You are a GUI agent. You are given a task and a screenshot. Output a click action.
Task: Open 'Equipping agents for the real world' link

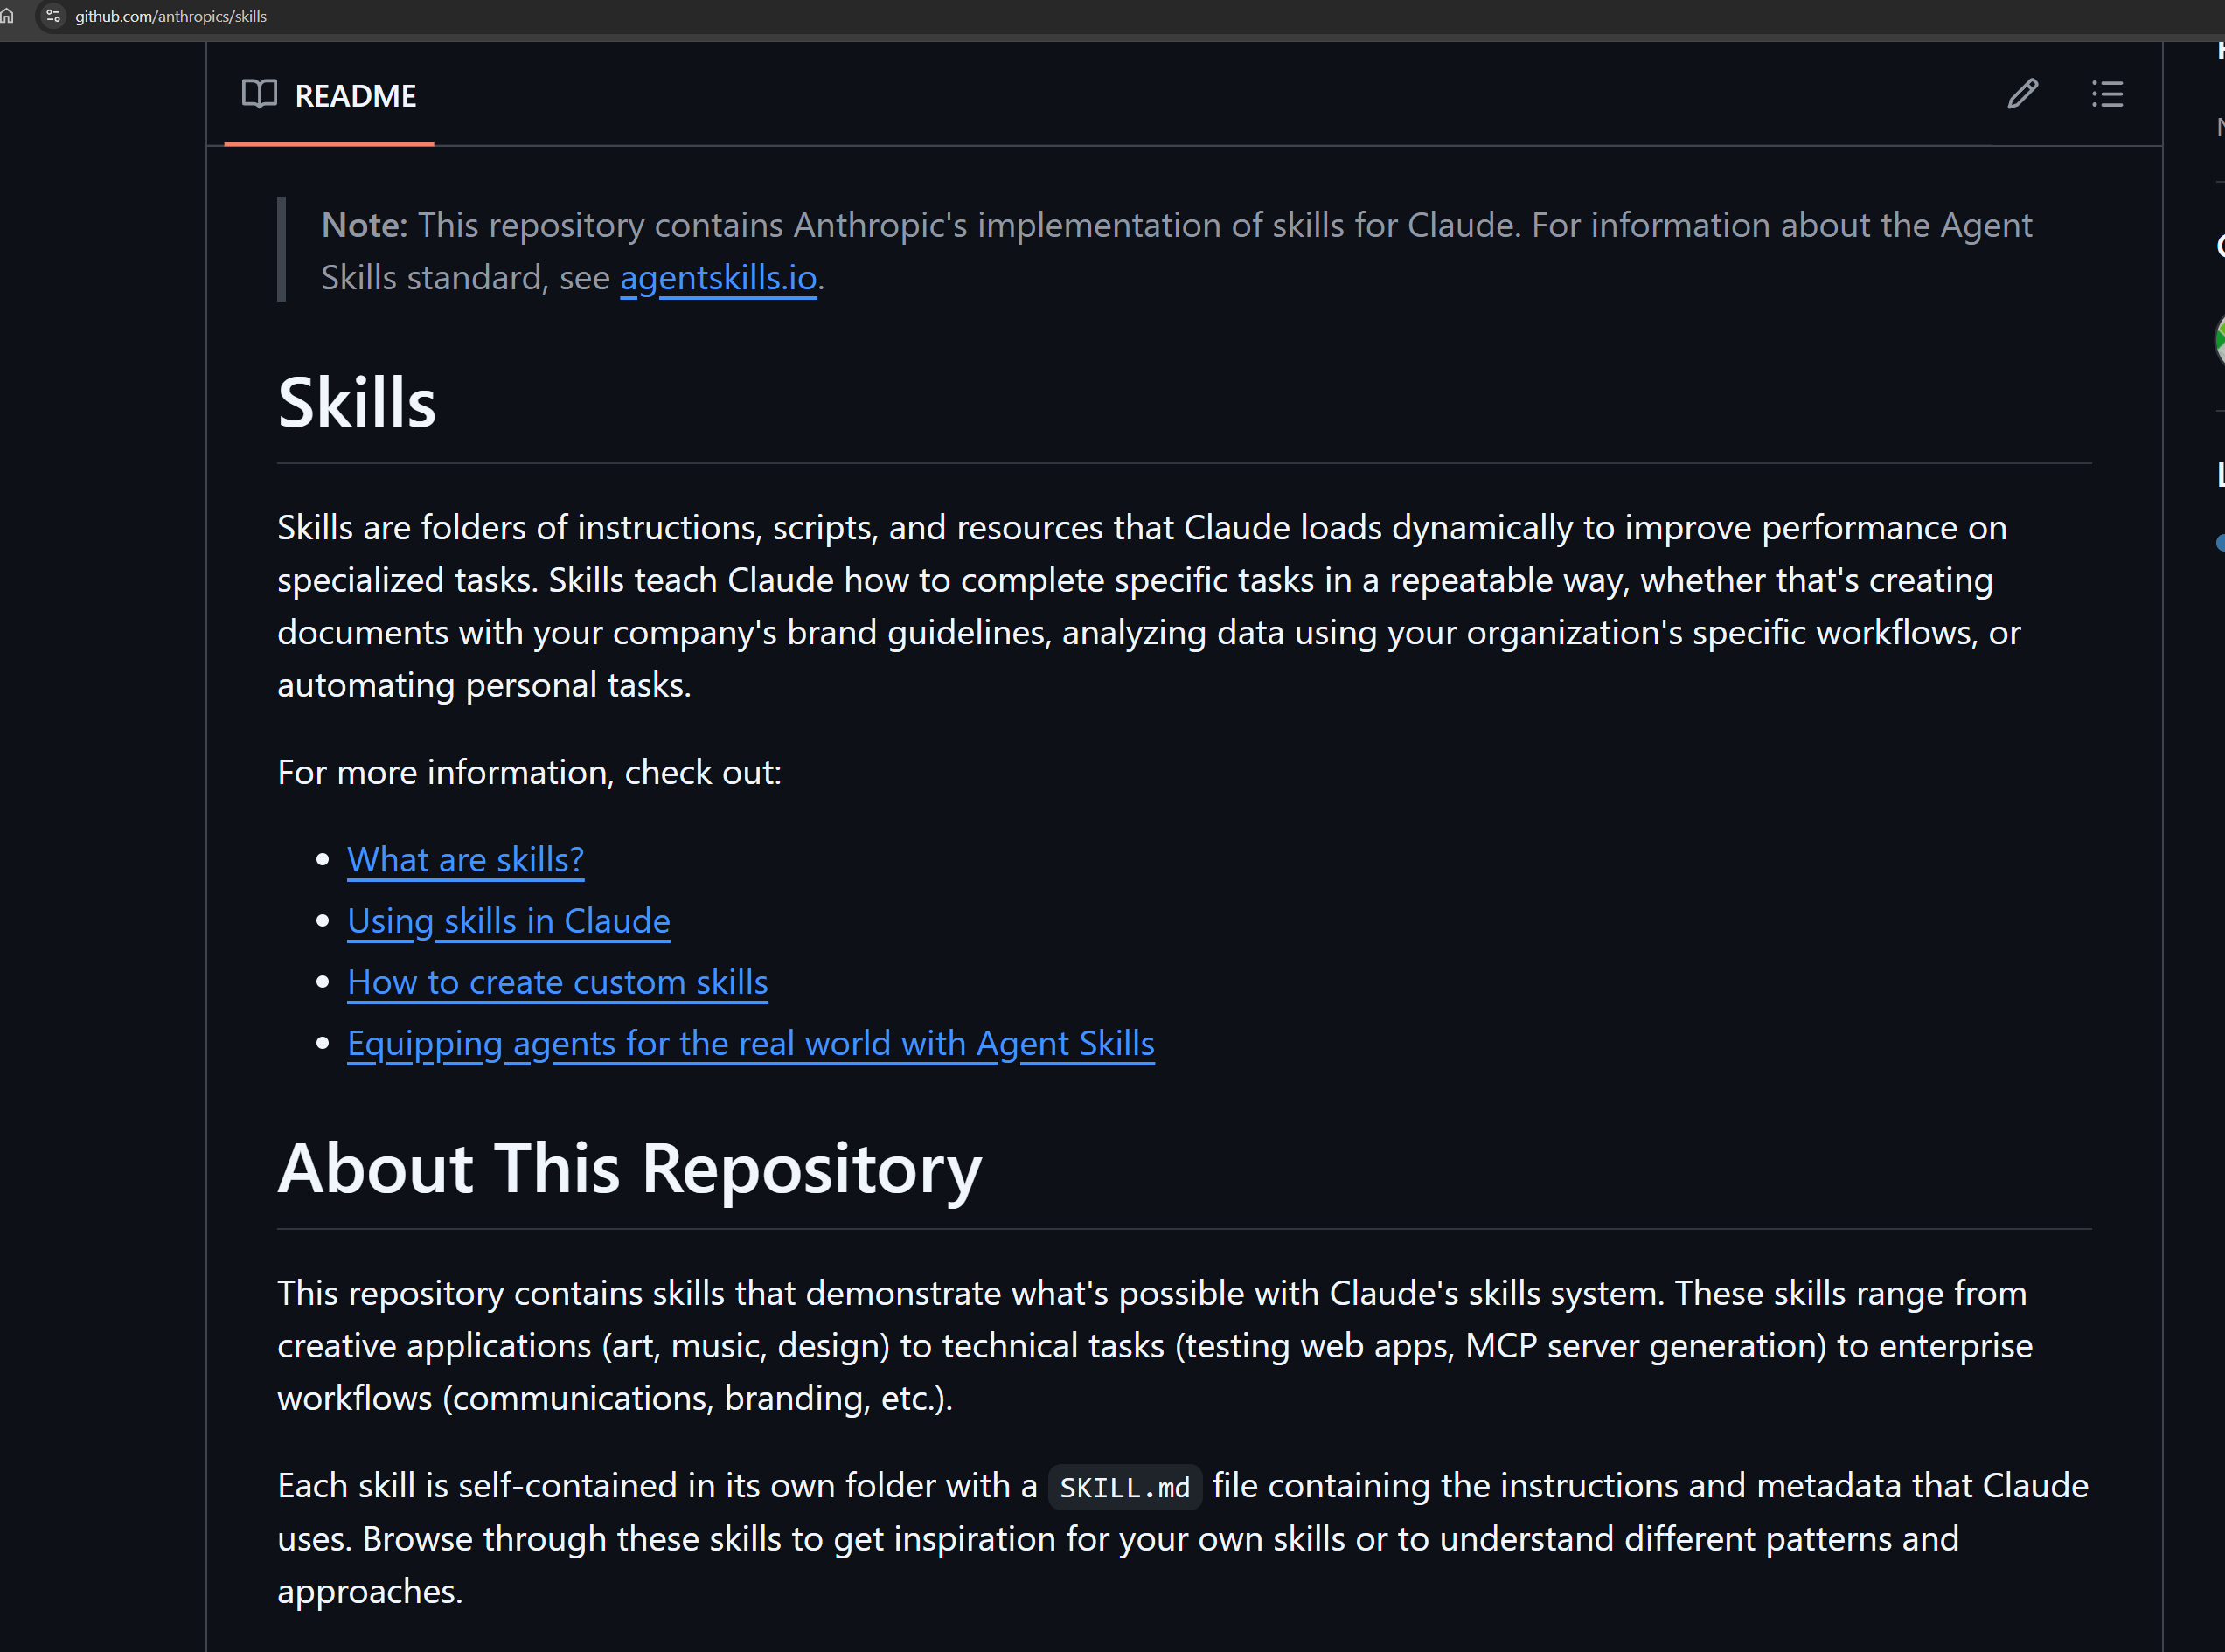click(751, 1044)
